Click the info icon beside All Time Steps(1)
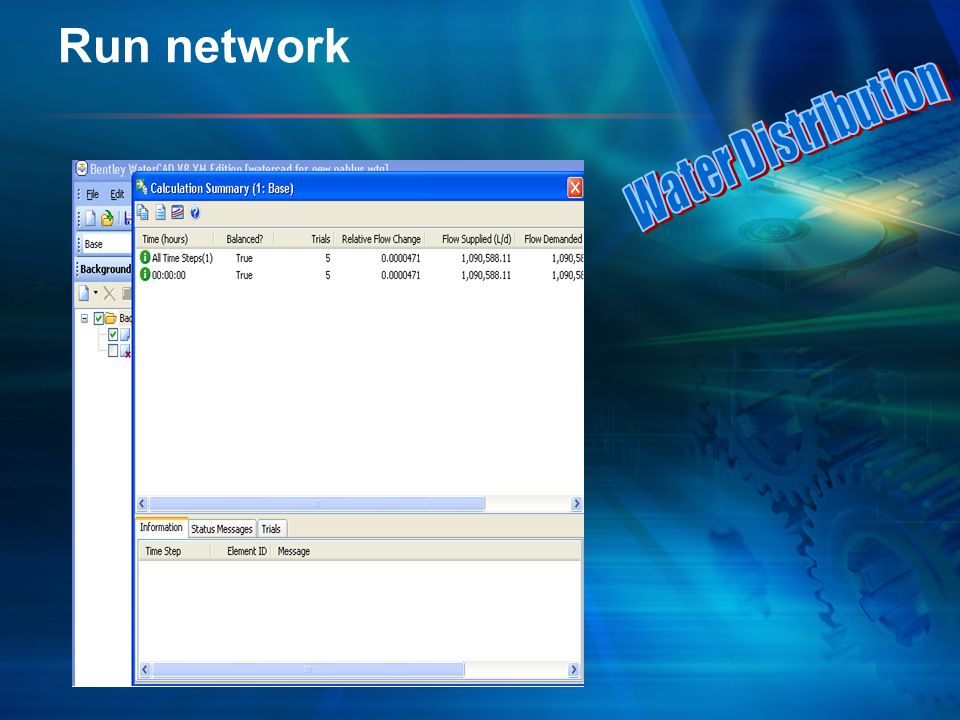 point(145,258)
